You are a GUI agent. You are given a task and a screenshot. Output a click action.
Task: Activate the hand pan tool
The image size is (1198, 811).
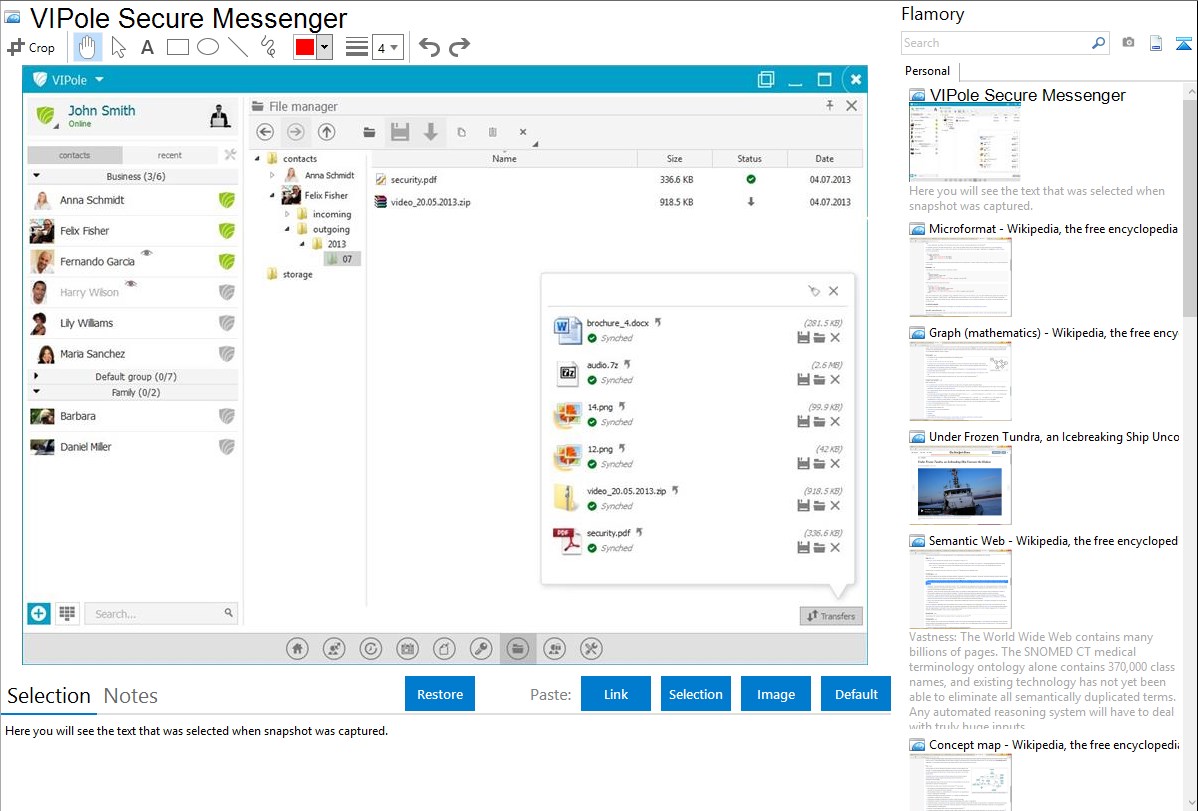click(x=87, y=47)
